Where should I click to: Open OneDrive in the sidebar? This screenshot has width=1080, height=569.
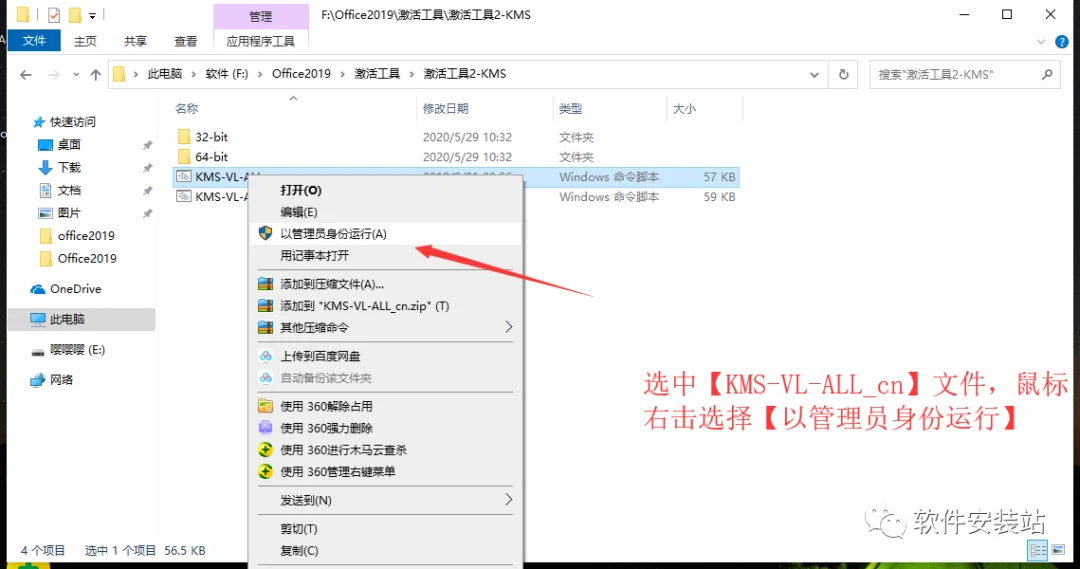tap(76, 289)
